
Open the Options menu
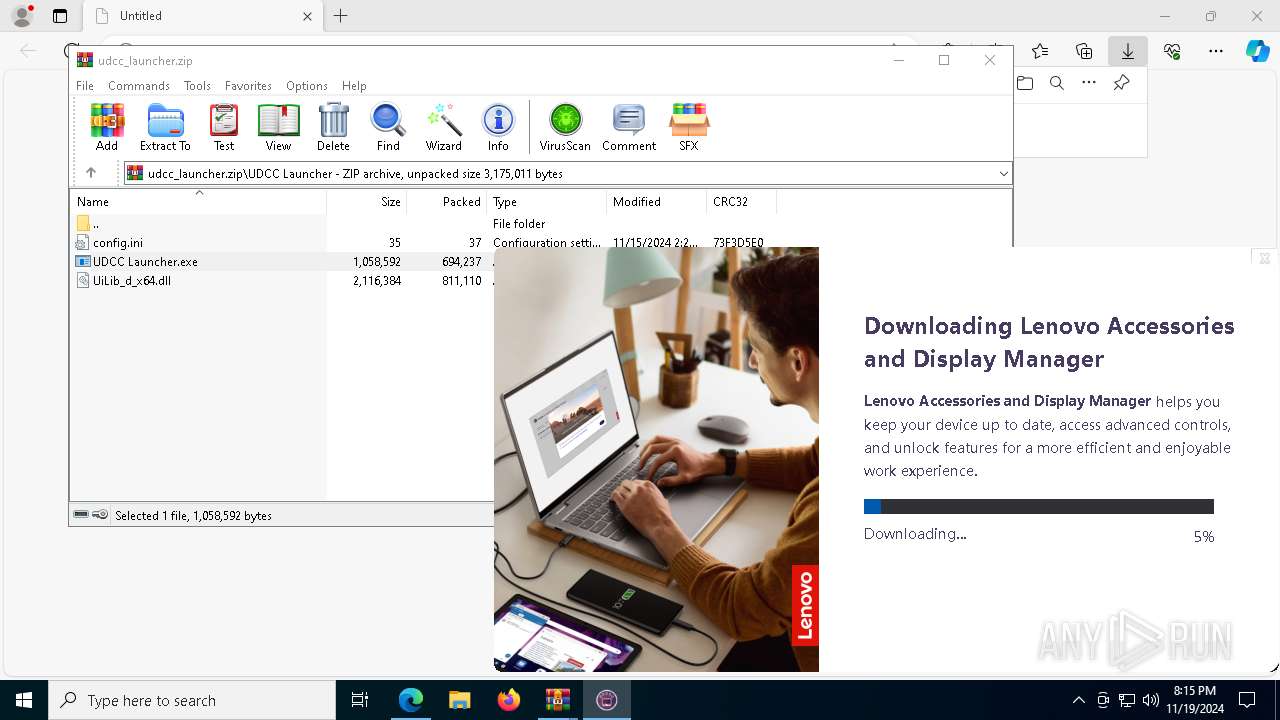point(307,86)
